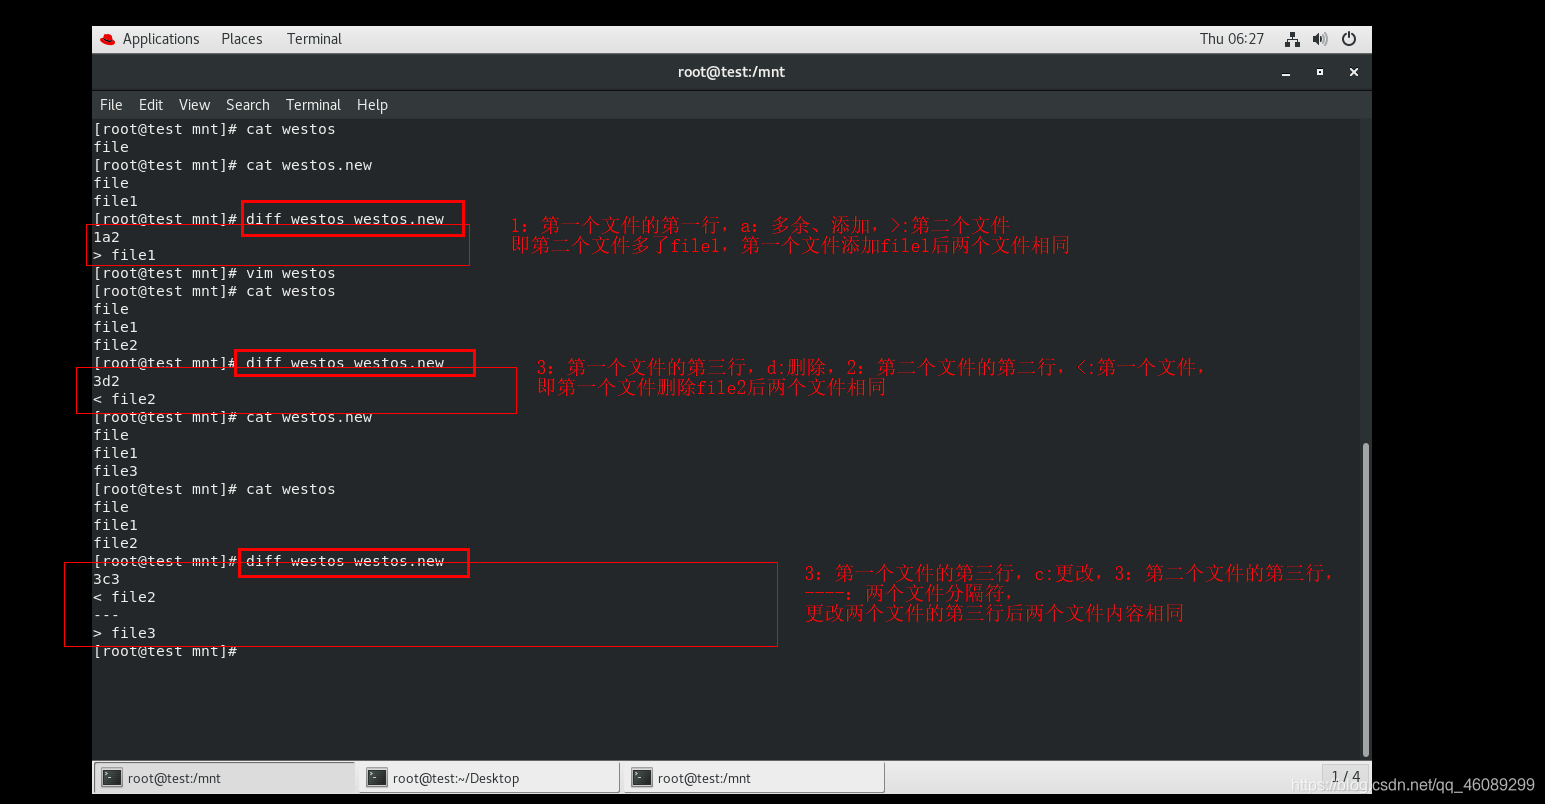
Task: Switch to first root@test:/mnt taskbar window
Action: [225, 778]
